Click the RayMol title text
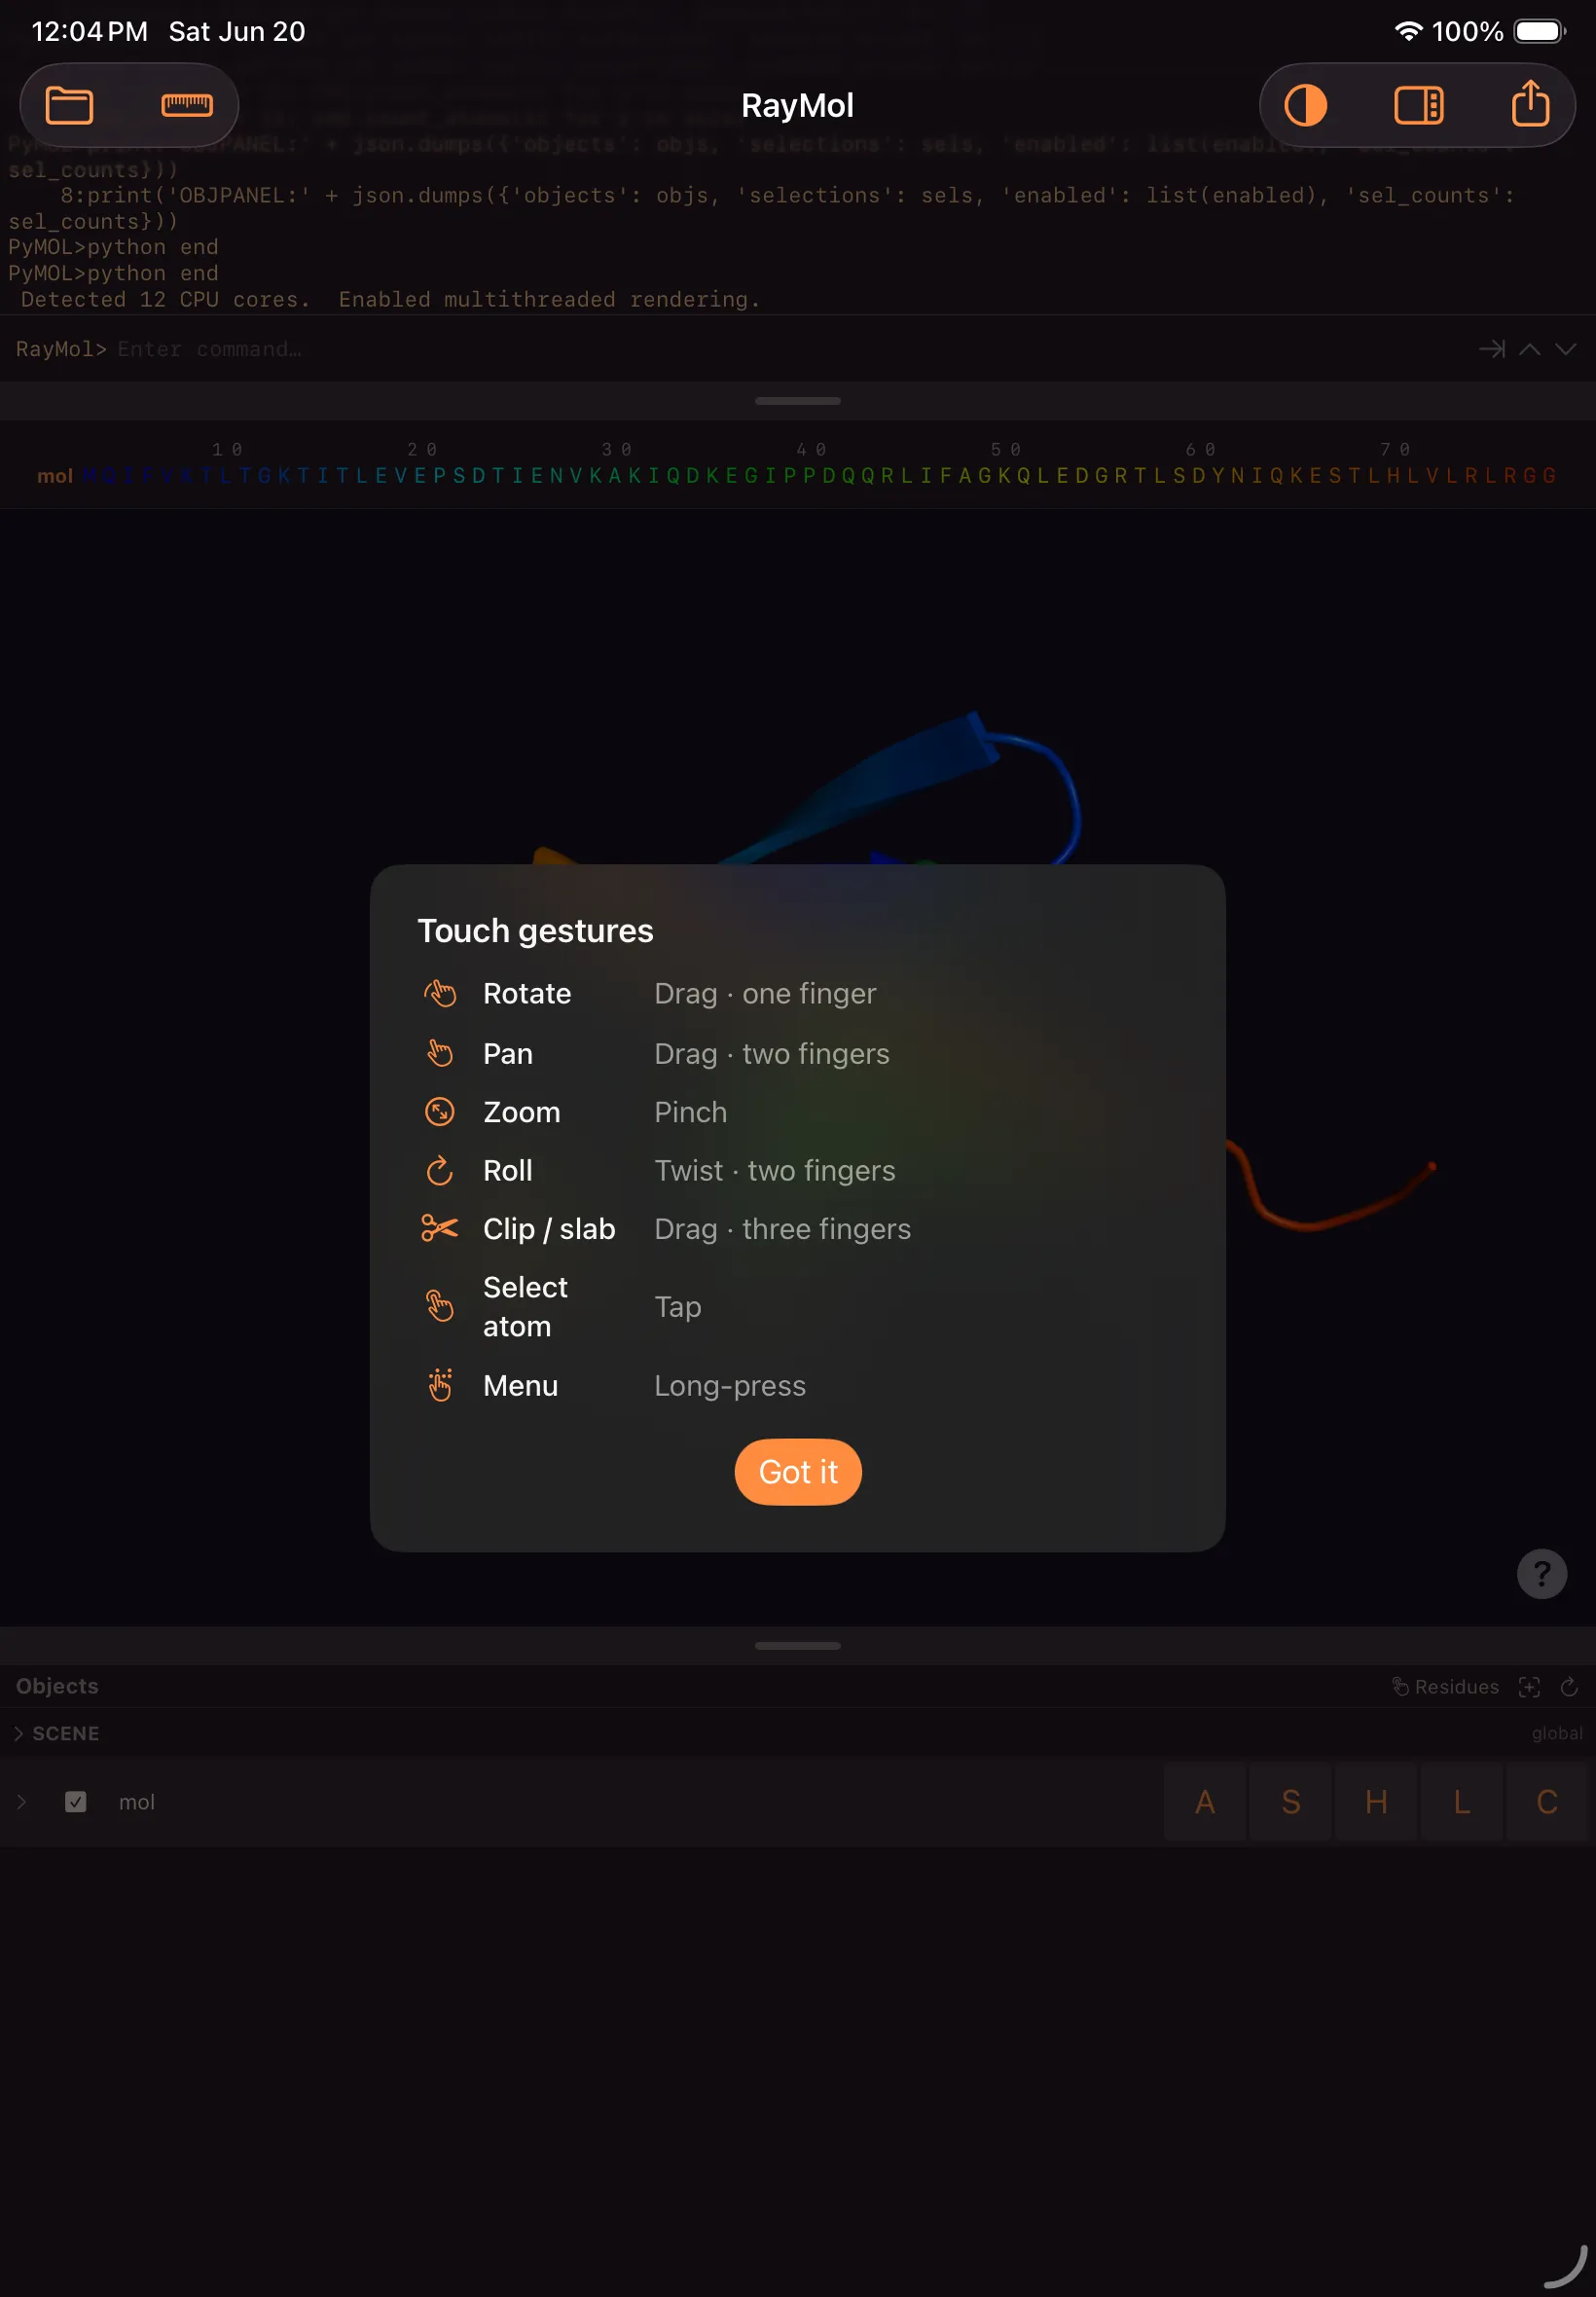 [797, 105]
